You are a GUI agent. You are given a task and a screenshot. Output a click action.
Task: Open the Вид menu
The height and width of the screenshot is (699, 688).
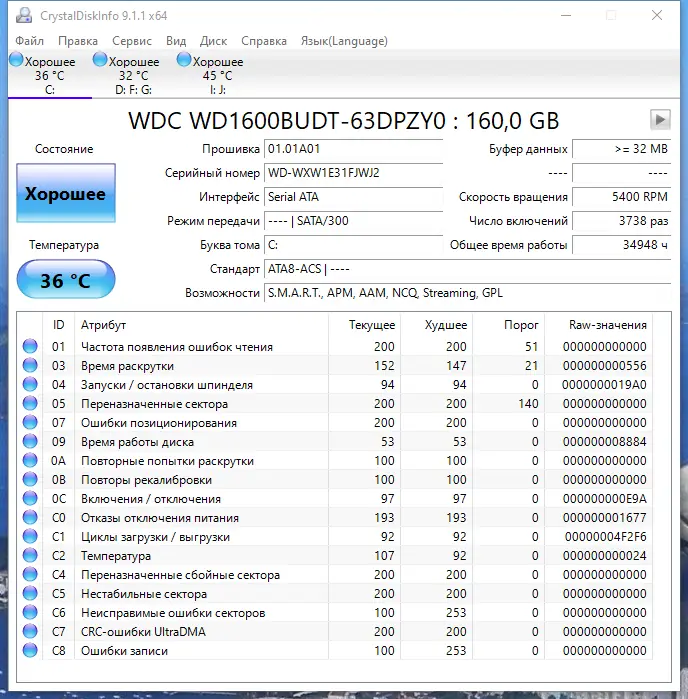[176, 41]
